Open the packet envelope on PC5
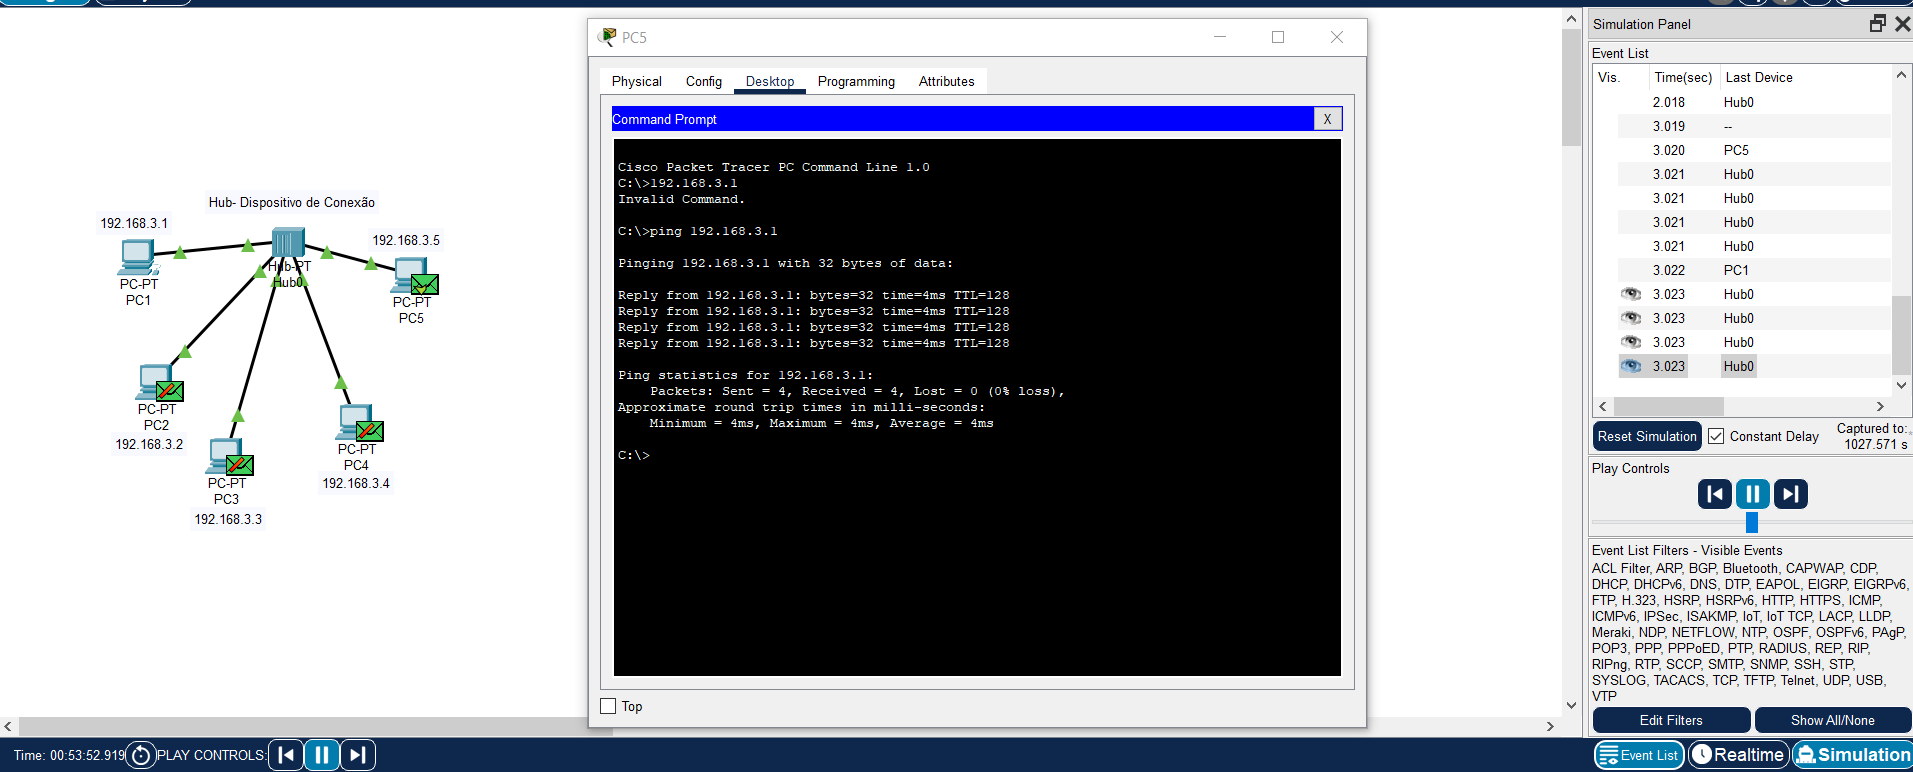The height and width of the screenshot is (772, 1913). pos(425,285)
